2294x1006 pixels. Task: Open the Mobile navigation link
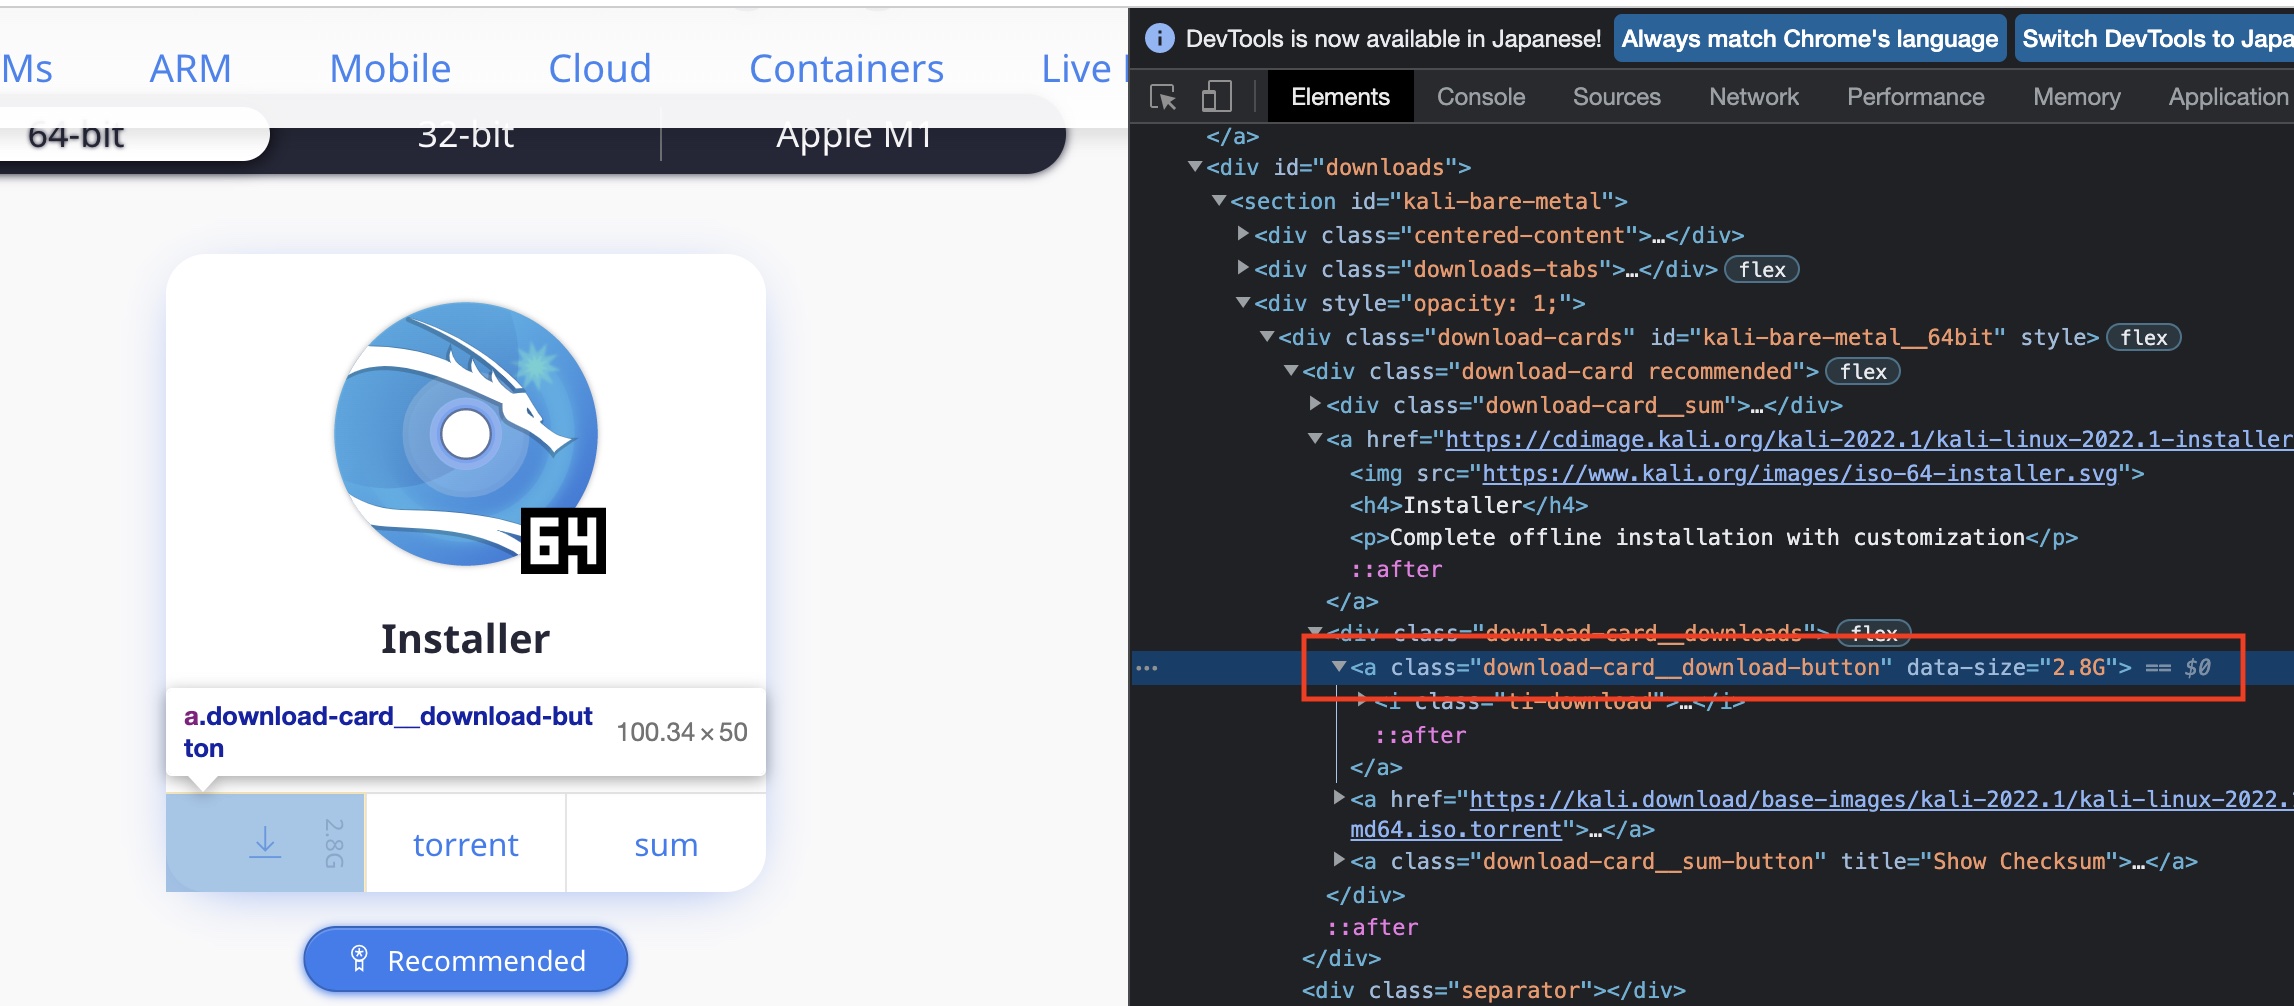coord(390,68)
